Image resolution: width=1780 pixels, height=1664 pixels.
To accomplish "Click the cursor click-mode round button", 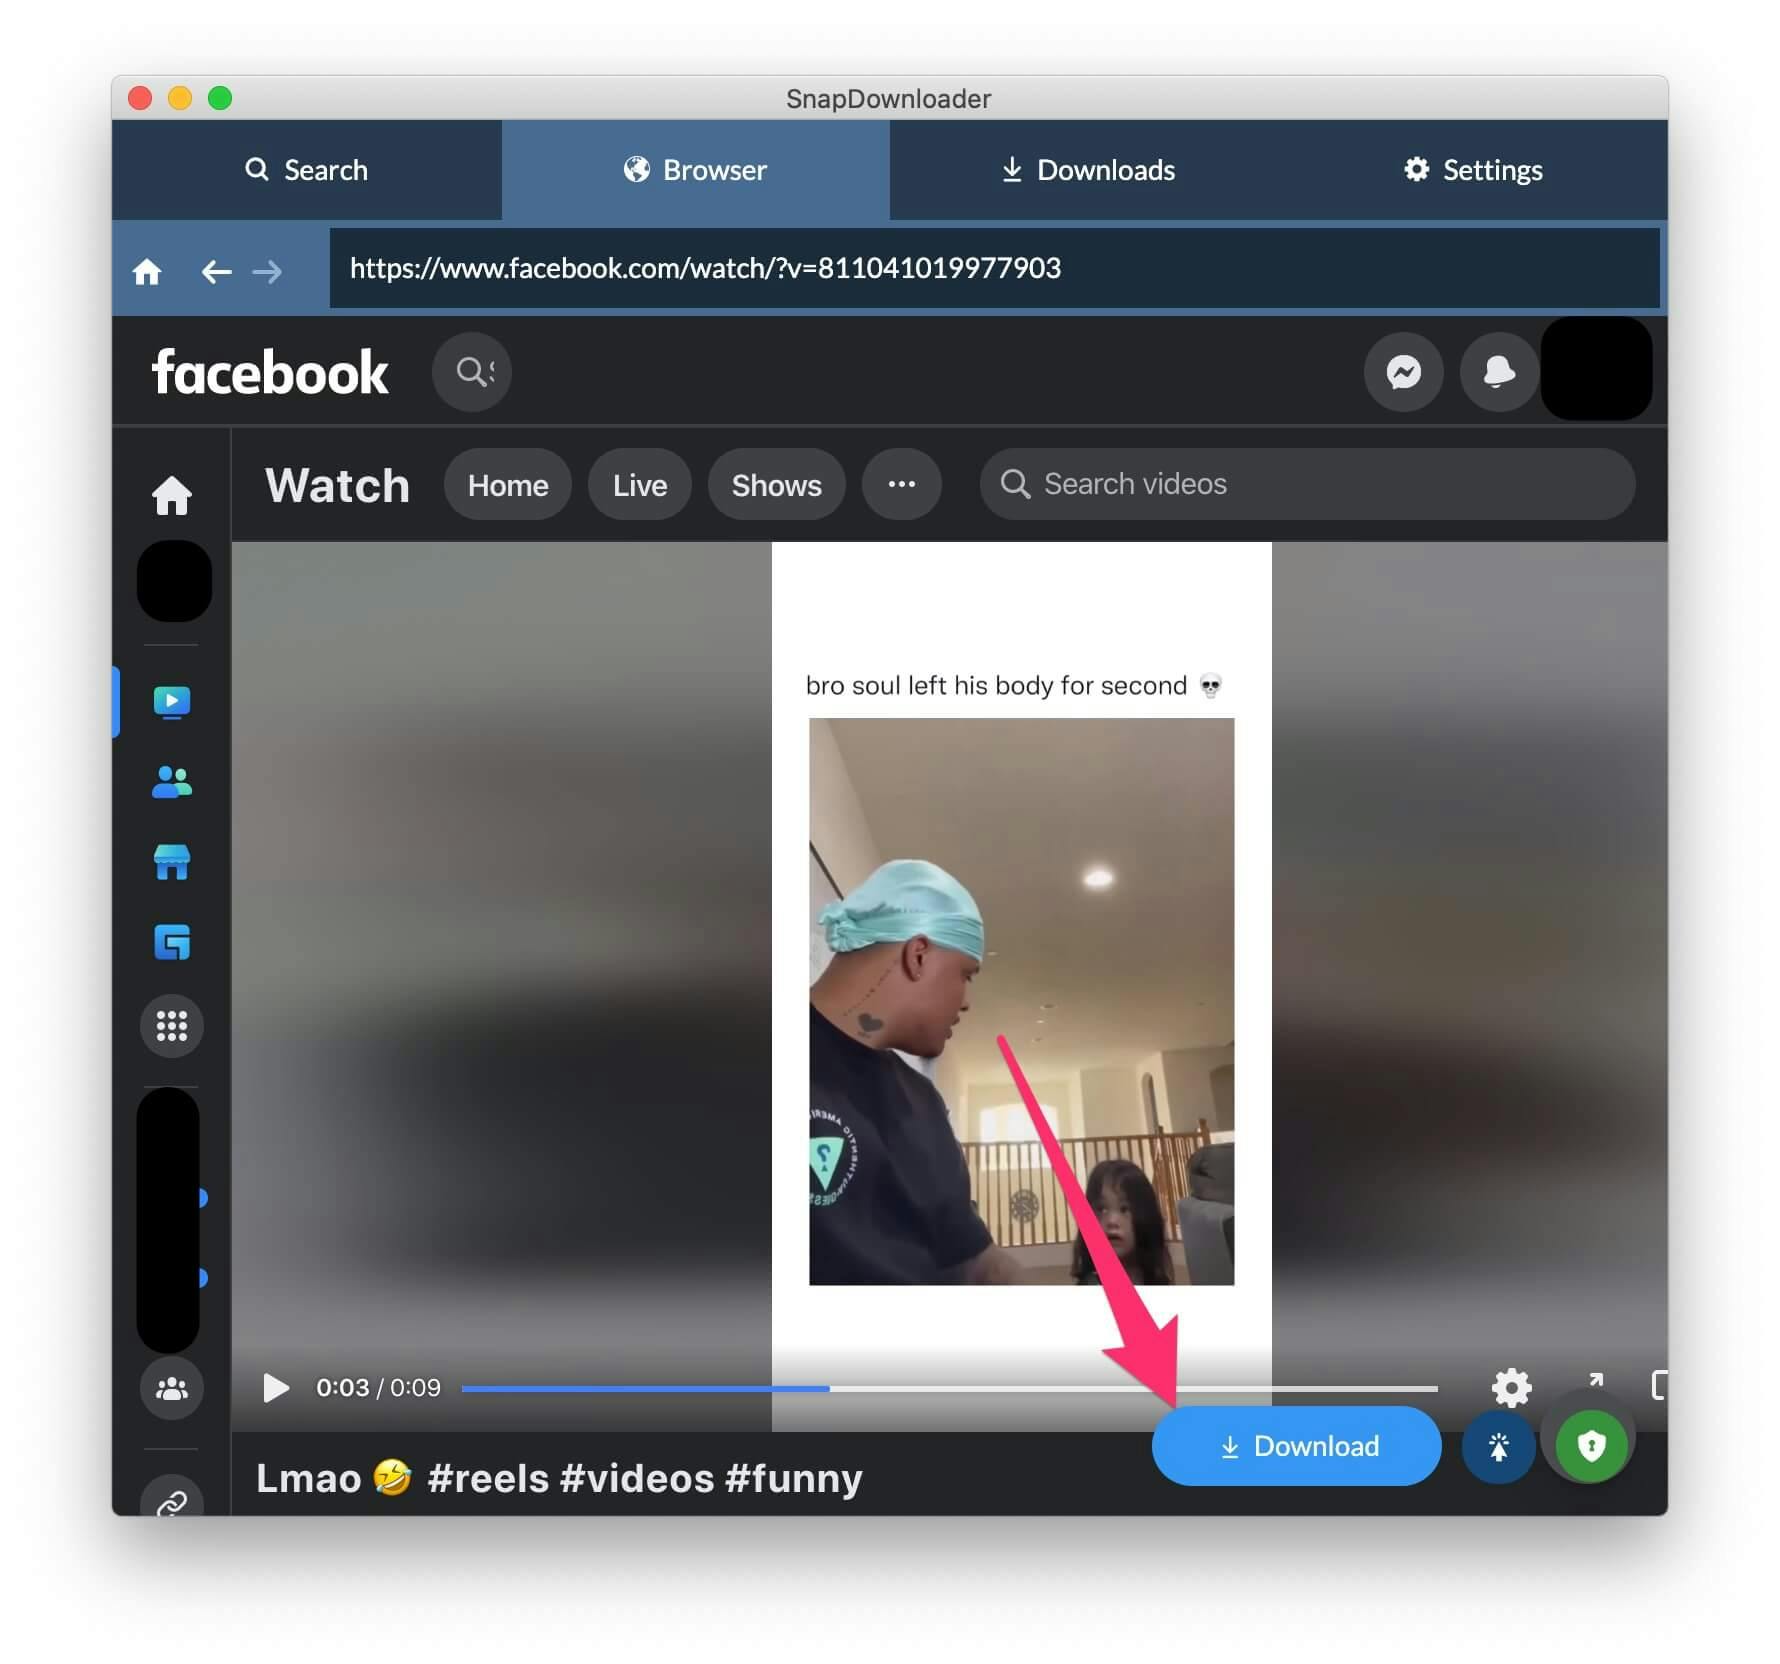I will pyautogui.click(x=1498, y=1446).
